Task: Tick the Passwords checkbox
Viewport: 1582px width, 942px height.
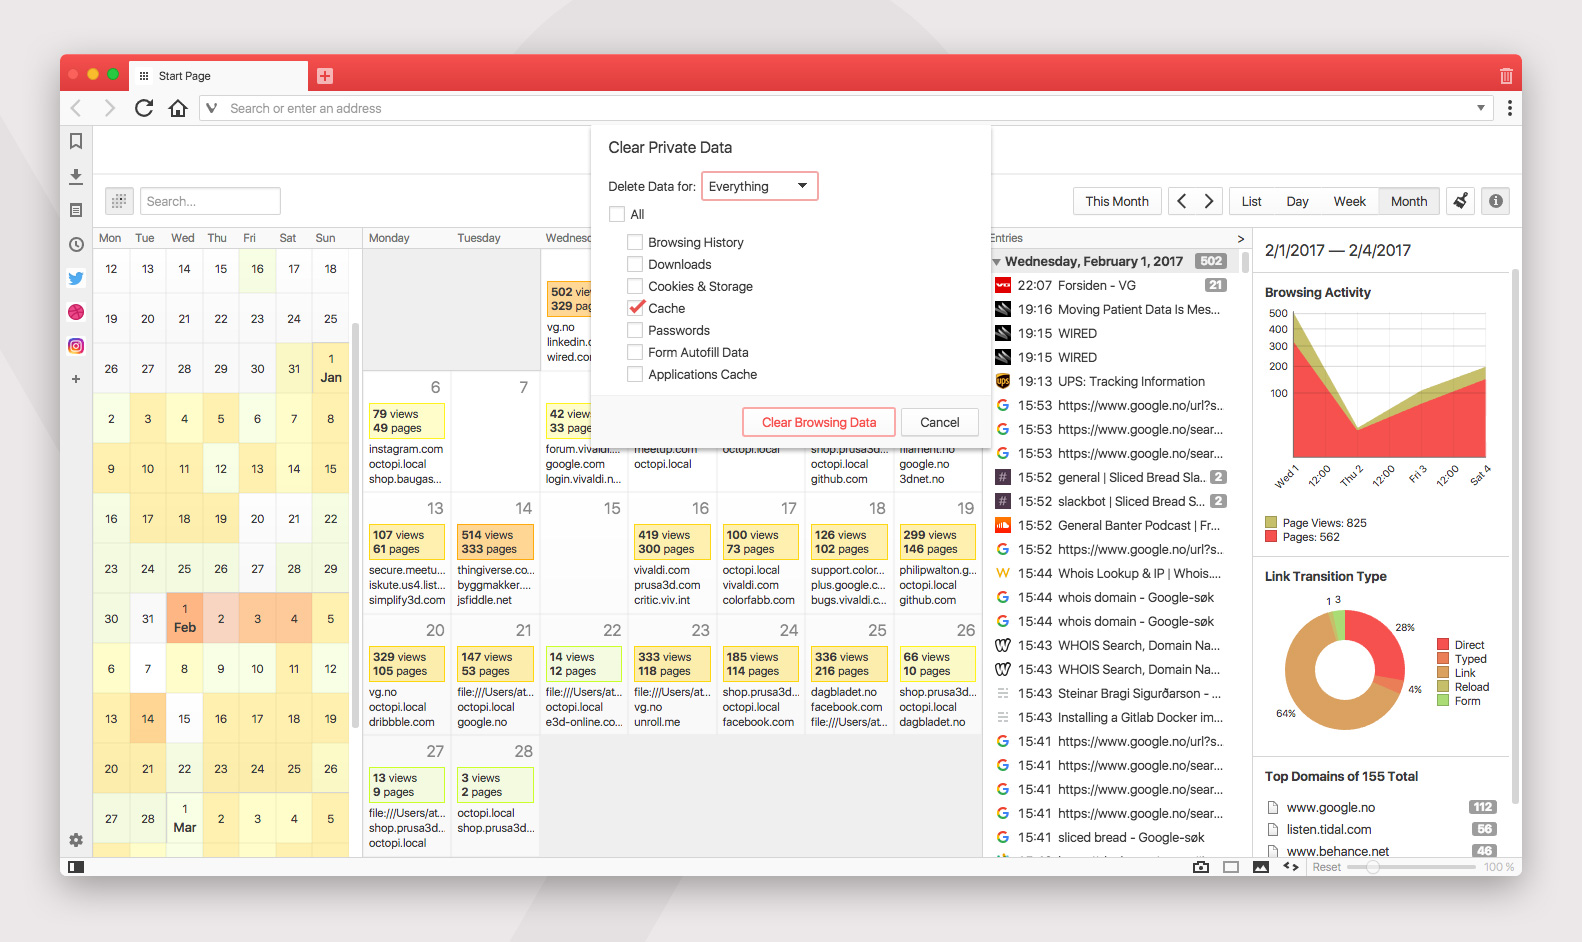Action: (x=635, y=330)
